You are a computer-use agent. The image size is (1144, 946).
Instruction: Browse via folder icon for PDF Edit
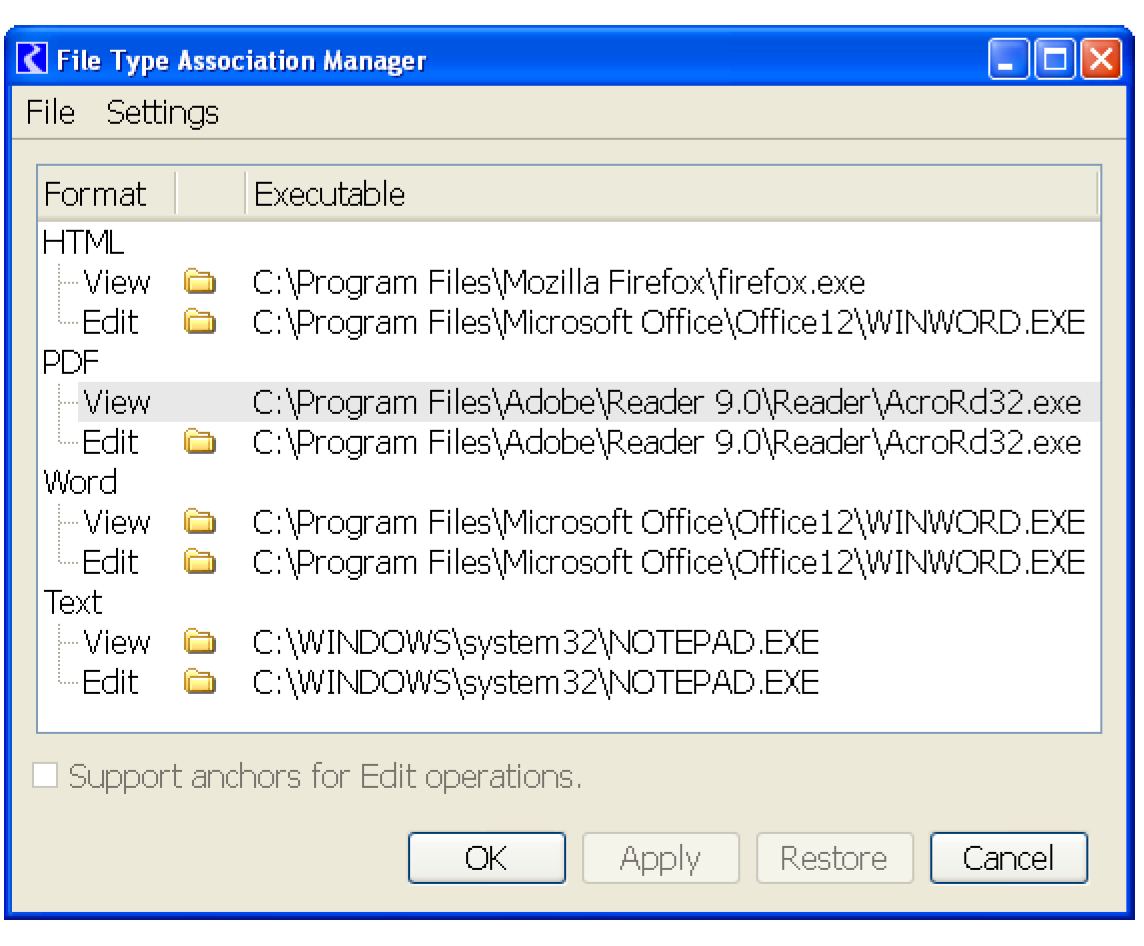201,443
